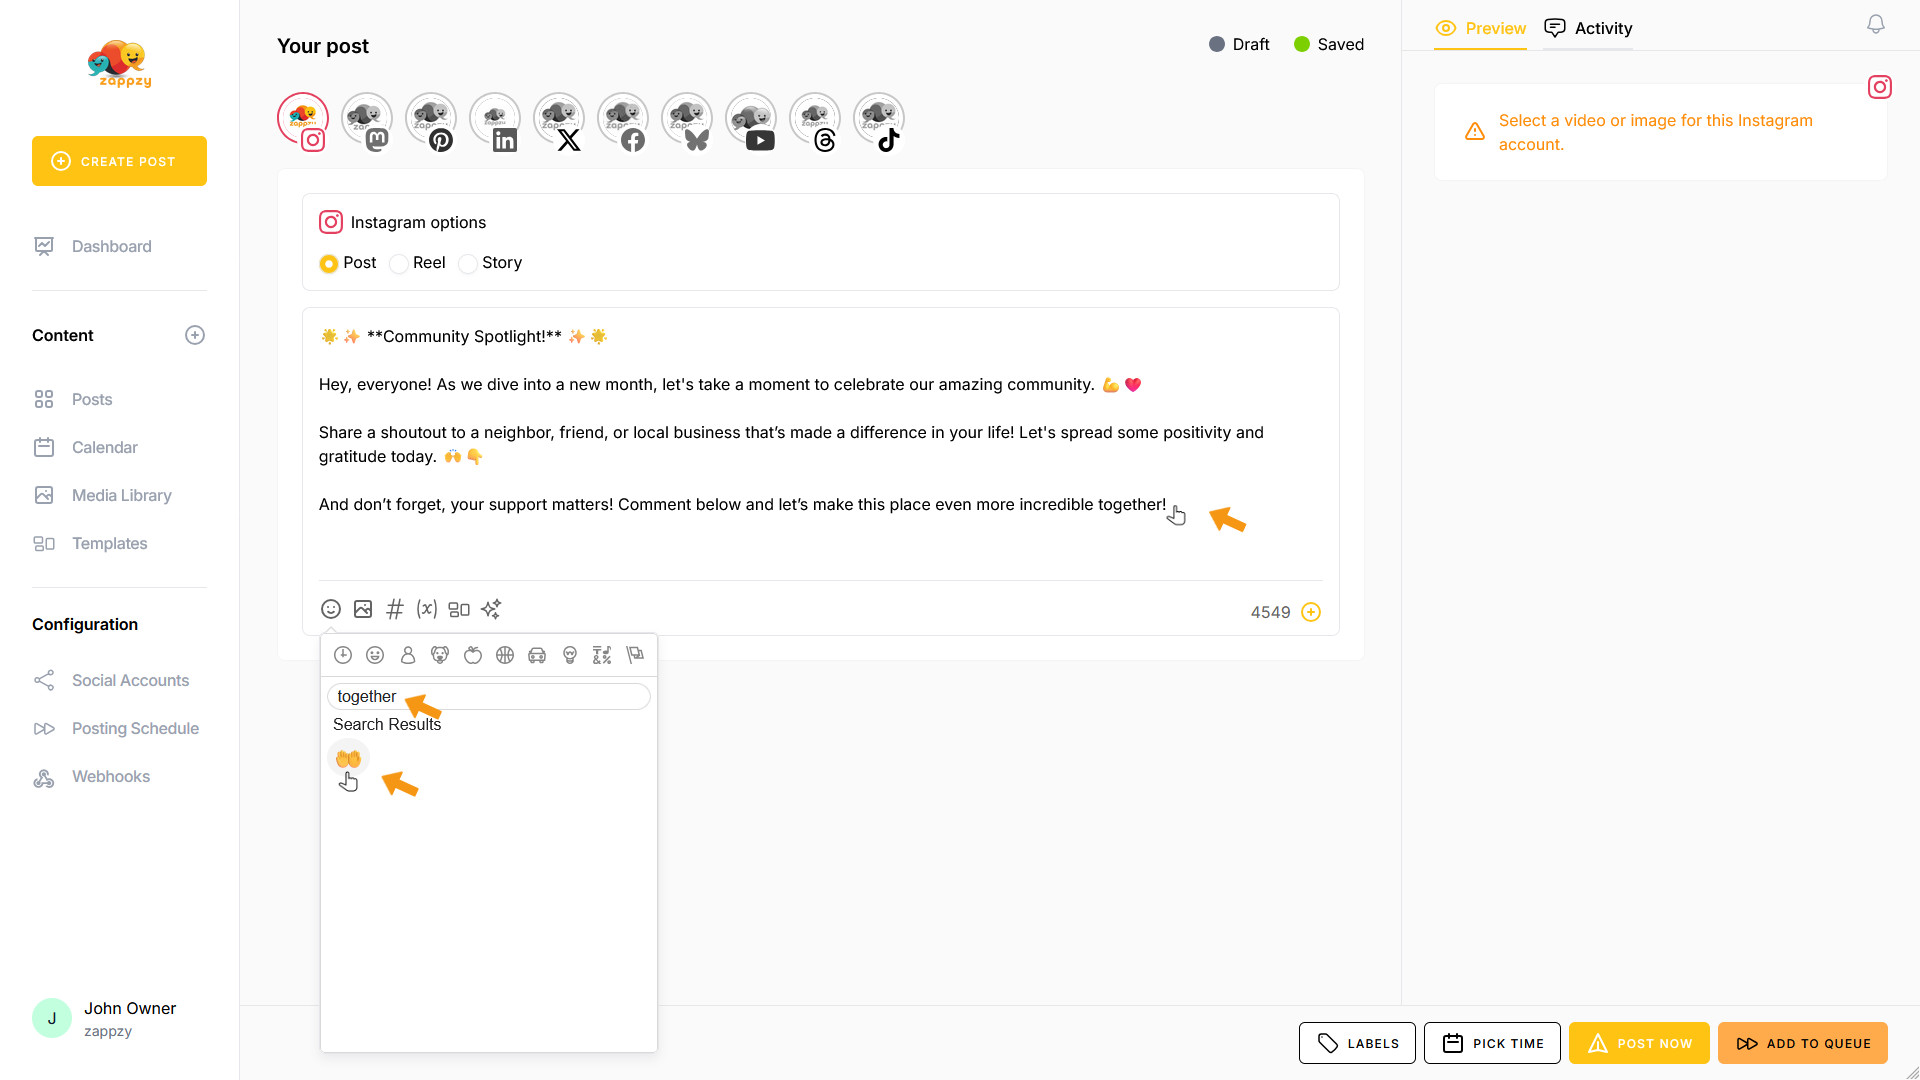Image resolution: width=1920 pixels, height=1080 pixels.
Task: Choose the Story radio option
Action: (468, 264)
